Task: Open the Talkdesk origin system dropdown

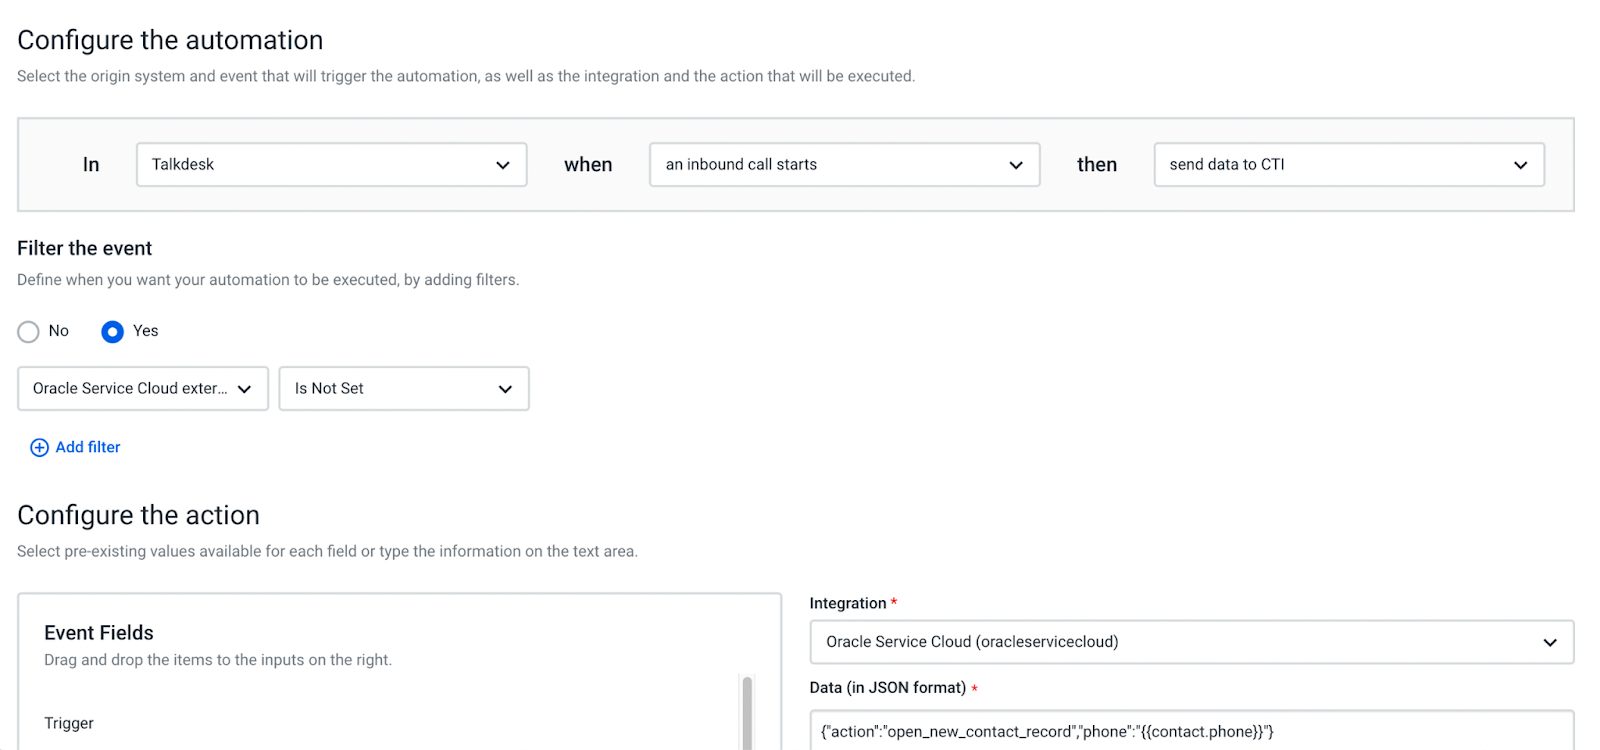Action: [332, 165]
